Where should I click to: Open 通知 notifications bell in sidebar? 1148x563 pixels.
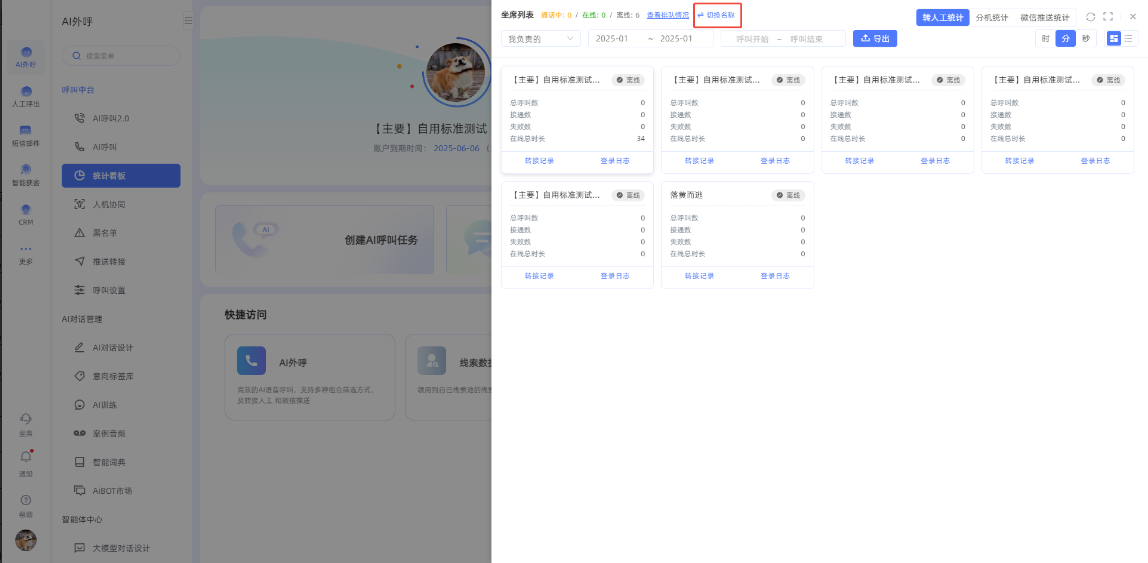pyautogui.click(x=26, y=460)
